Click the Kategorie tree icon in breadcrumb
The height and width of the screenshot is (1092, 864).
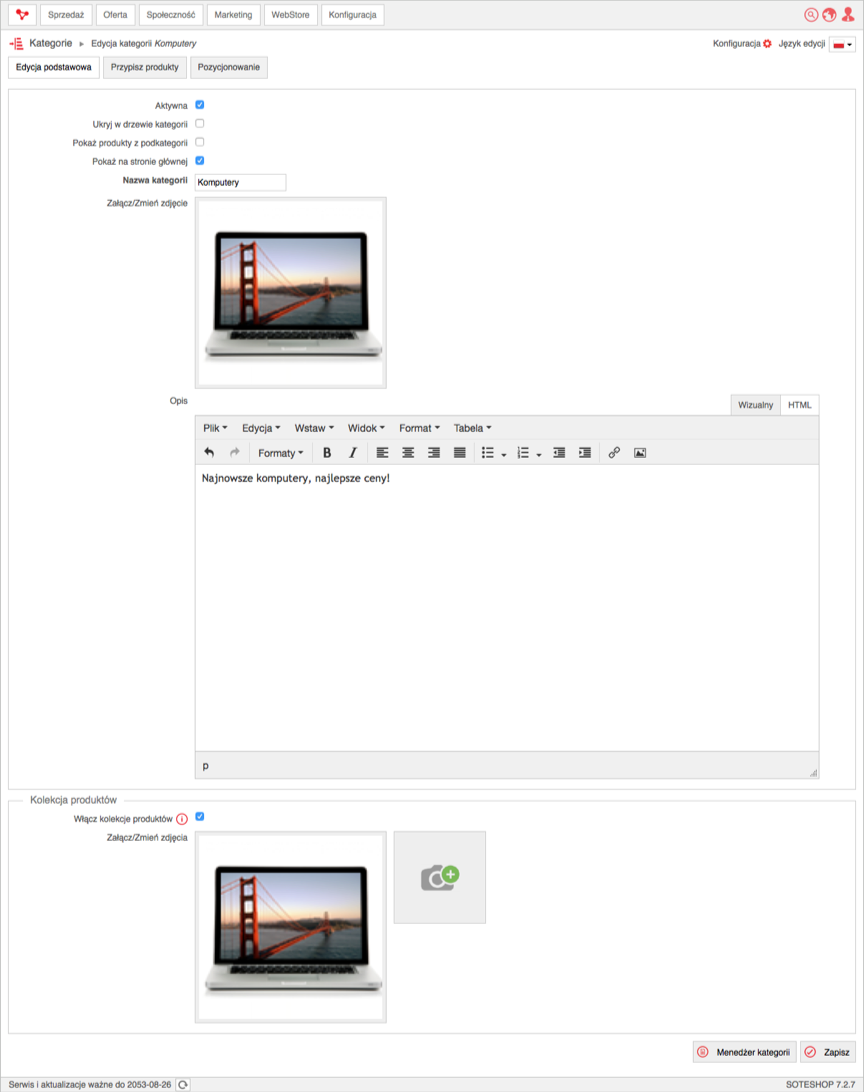click(x=16, y=43)
